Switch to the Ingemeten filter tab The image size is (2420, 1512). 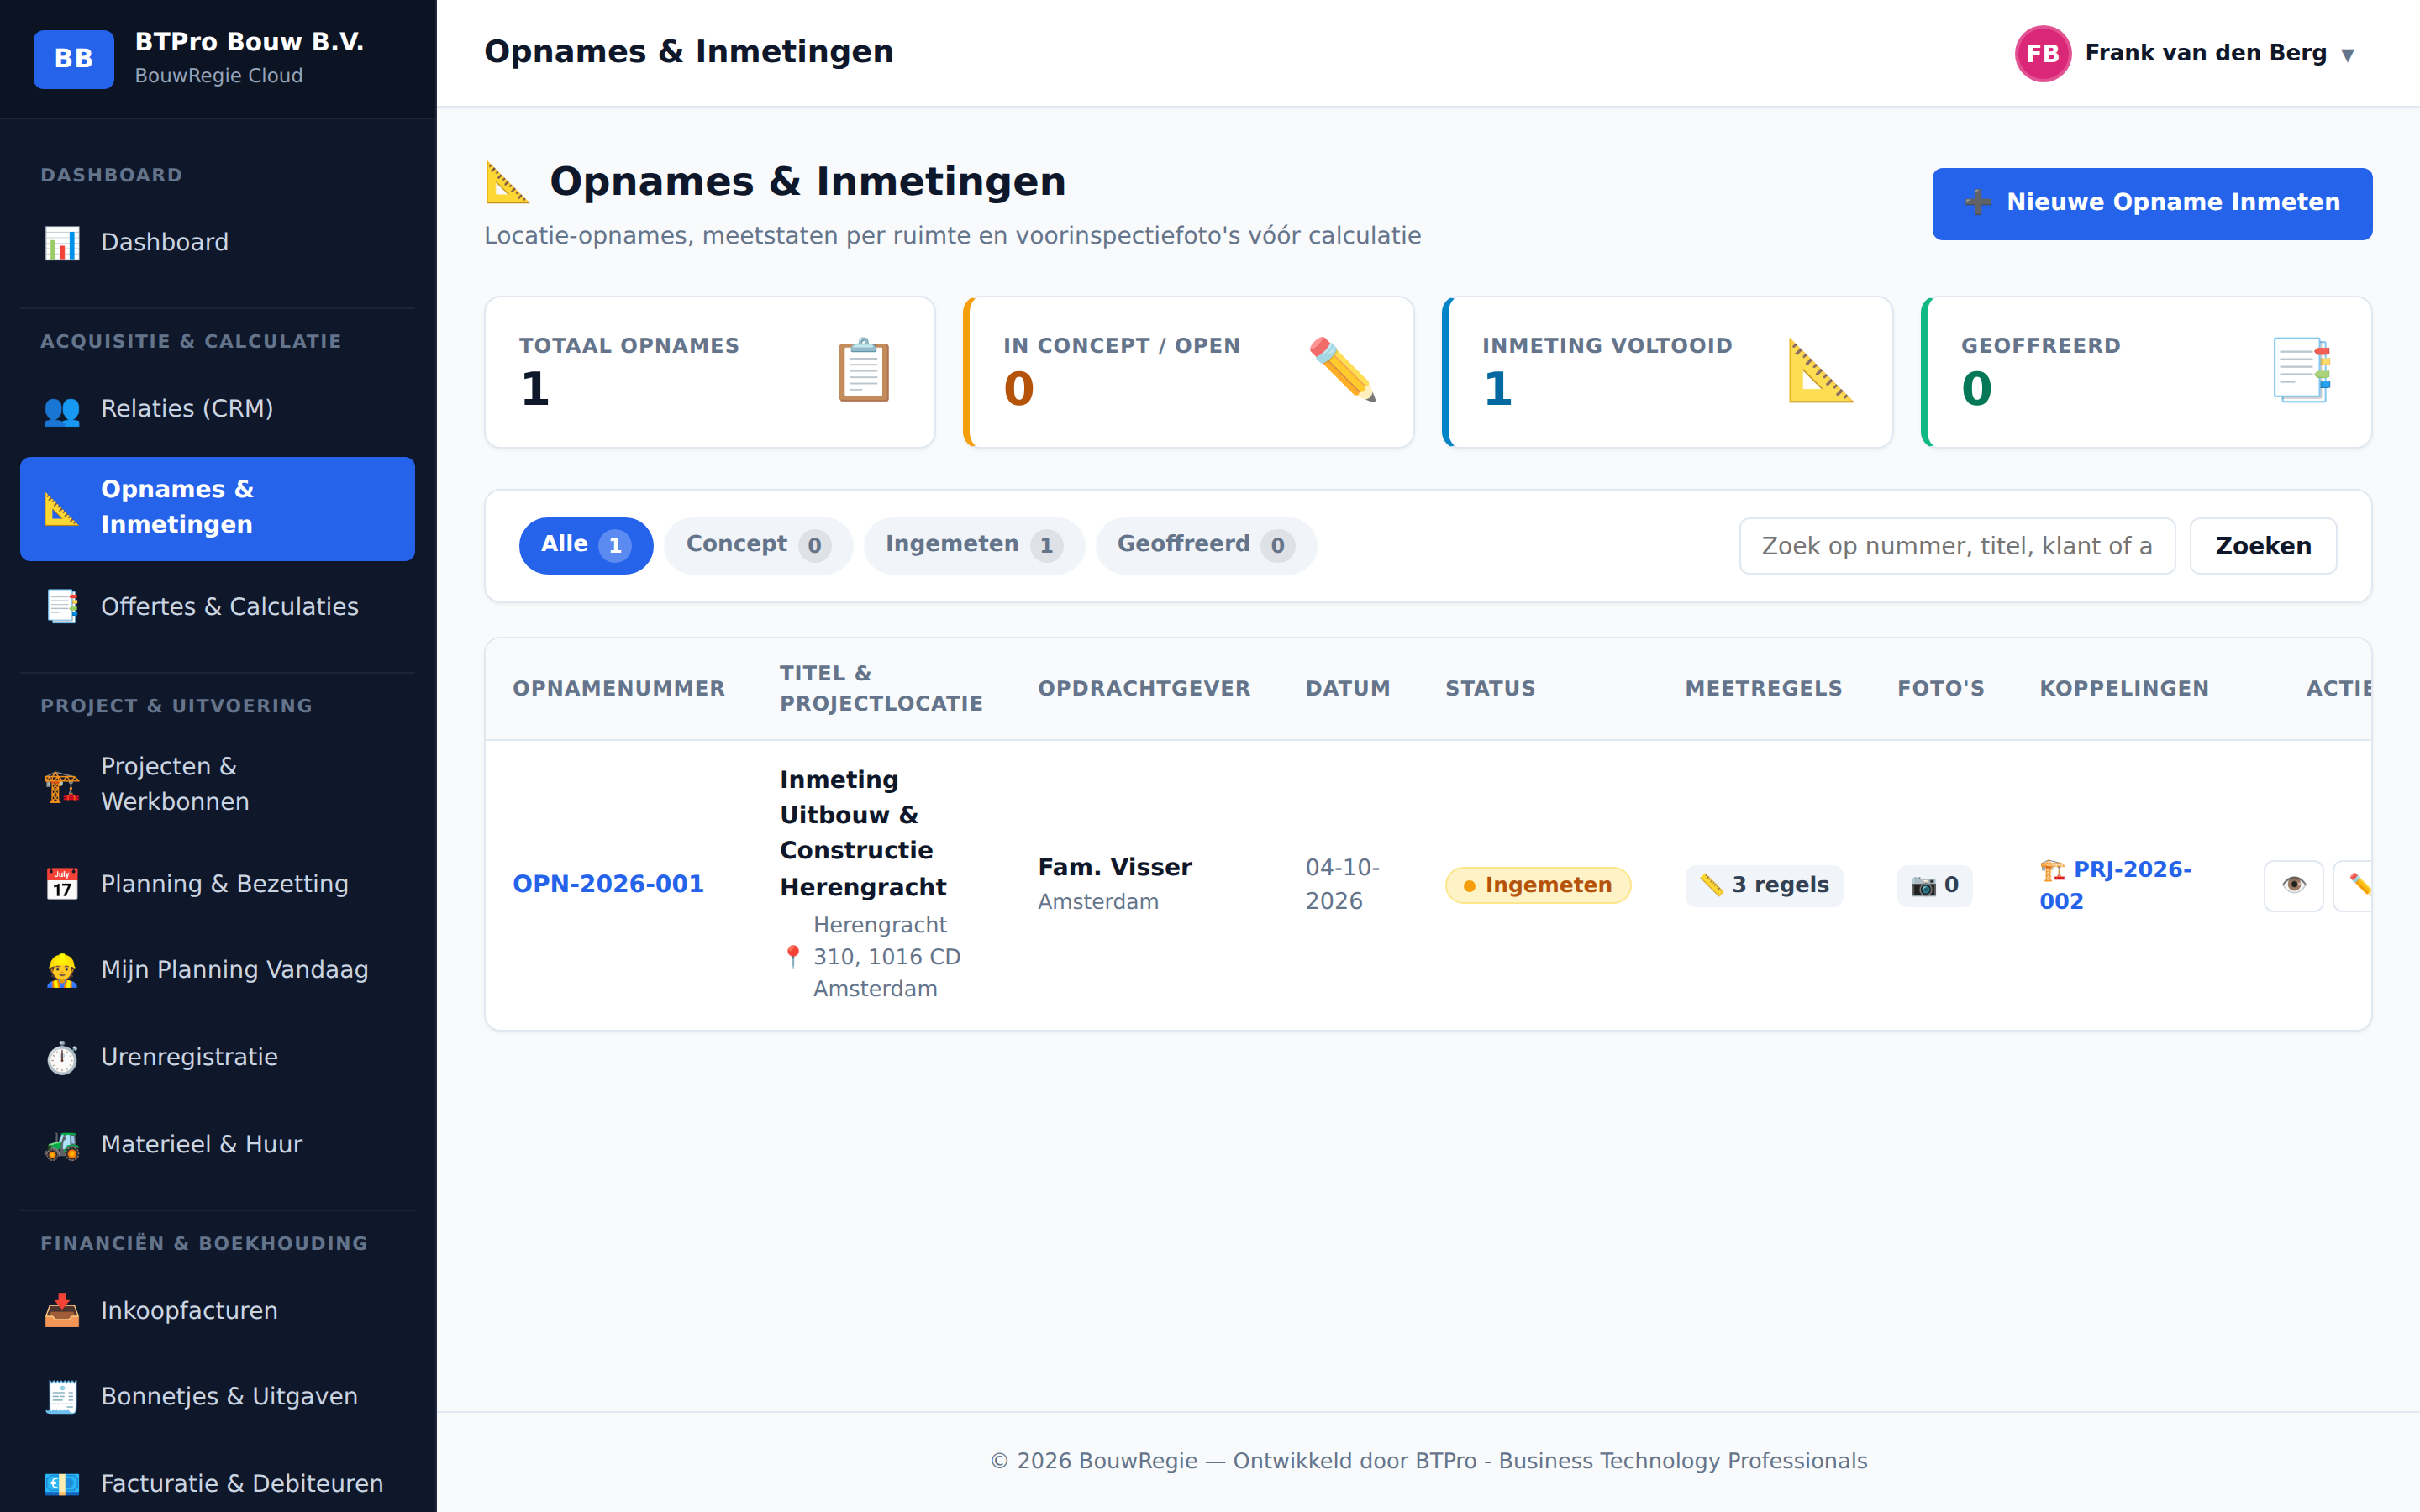[x=974, y=545]
